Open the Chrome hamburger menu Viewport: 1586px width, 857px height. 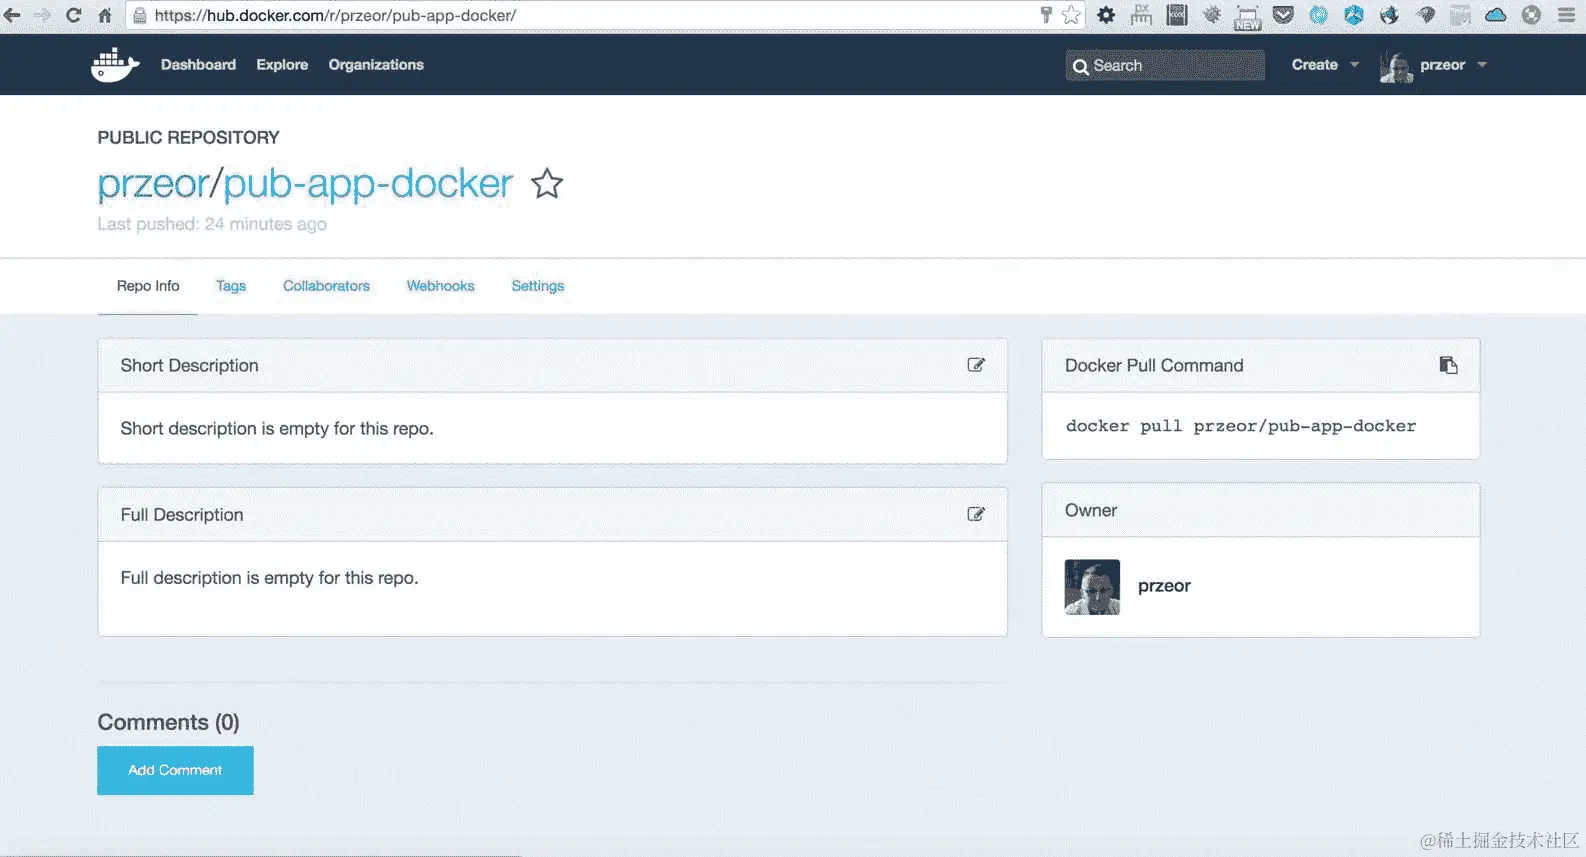(x=1566, y=15)
